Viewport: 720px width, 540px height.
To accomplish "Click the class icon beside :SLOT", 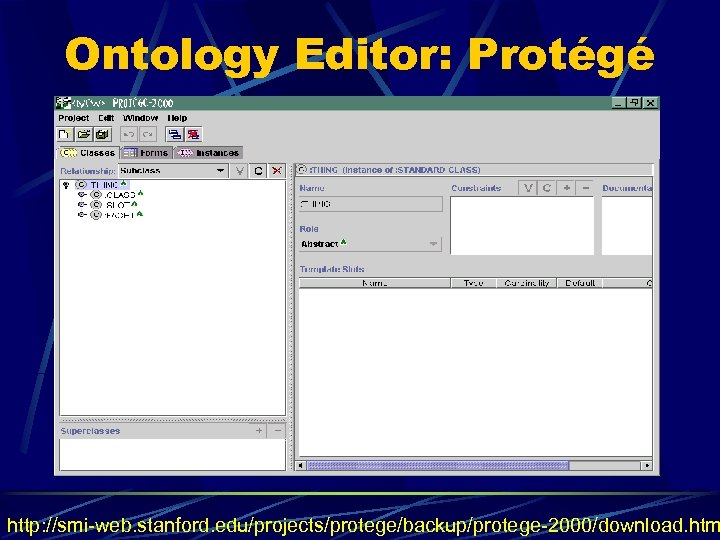I will coord(96,205).
